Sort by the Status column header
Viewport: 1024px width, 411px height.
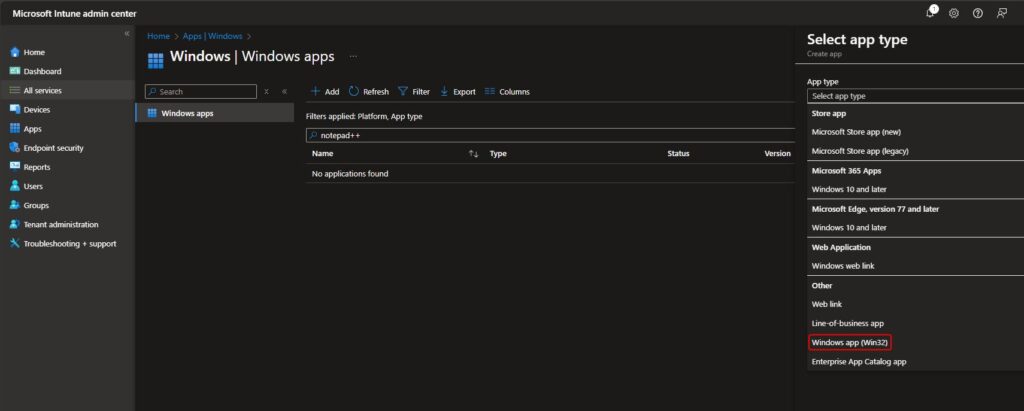678,154
